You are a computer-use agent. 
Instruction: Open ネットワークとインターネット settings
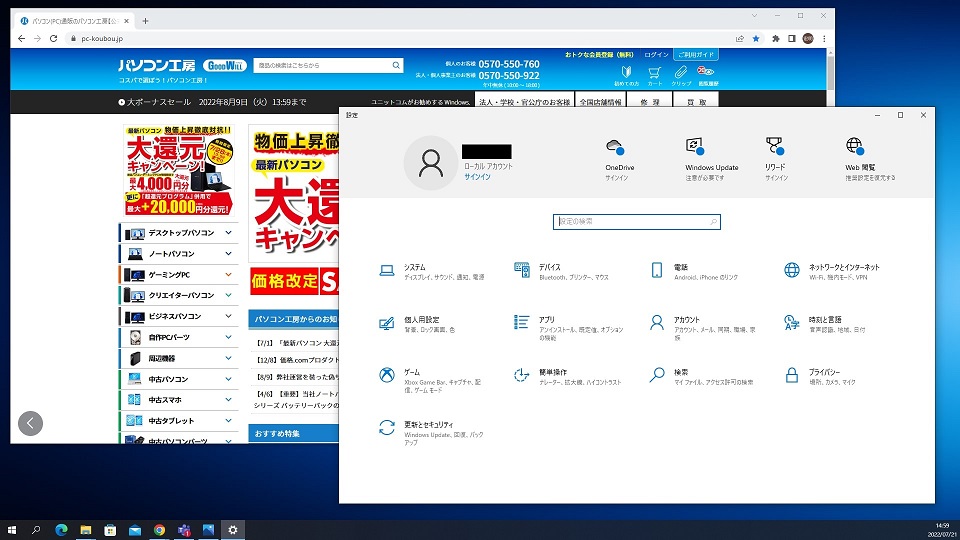[x=844, y=268]
